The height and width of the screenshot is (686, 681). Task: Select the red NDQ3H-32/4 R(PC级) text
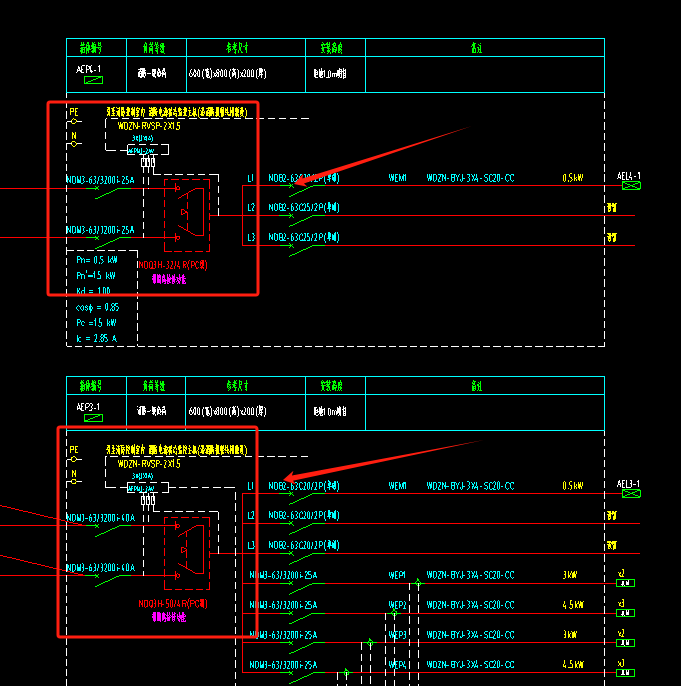click(173, 265)
